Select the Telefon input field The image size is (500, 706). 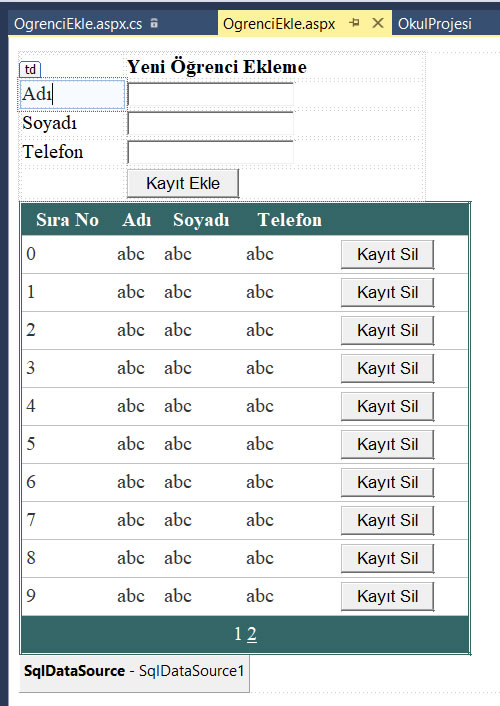(x=210, y=152)
